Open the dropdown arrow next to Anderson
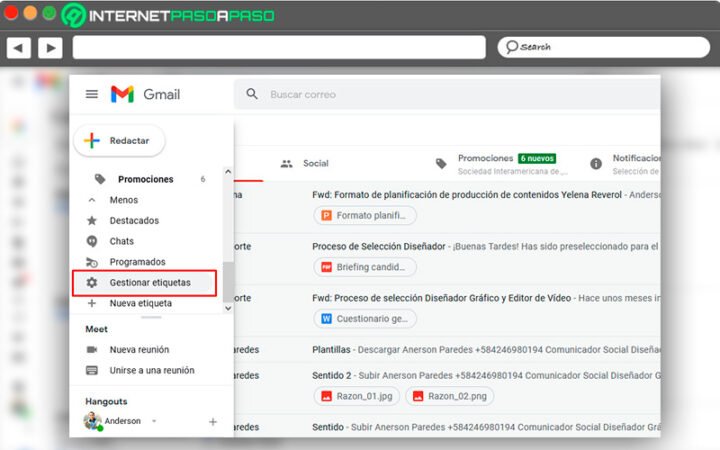 click(154, 421)
